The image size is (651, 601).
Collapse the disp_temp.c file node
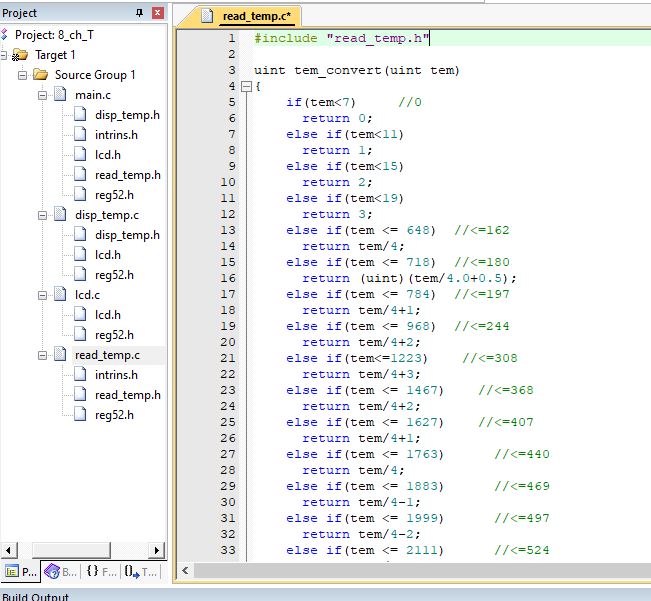coord(42,215)
